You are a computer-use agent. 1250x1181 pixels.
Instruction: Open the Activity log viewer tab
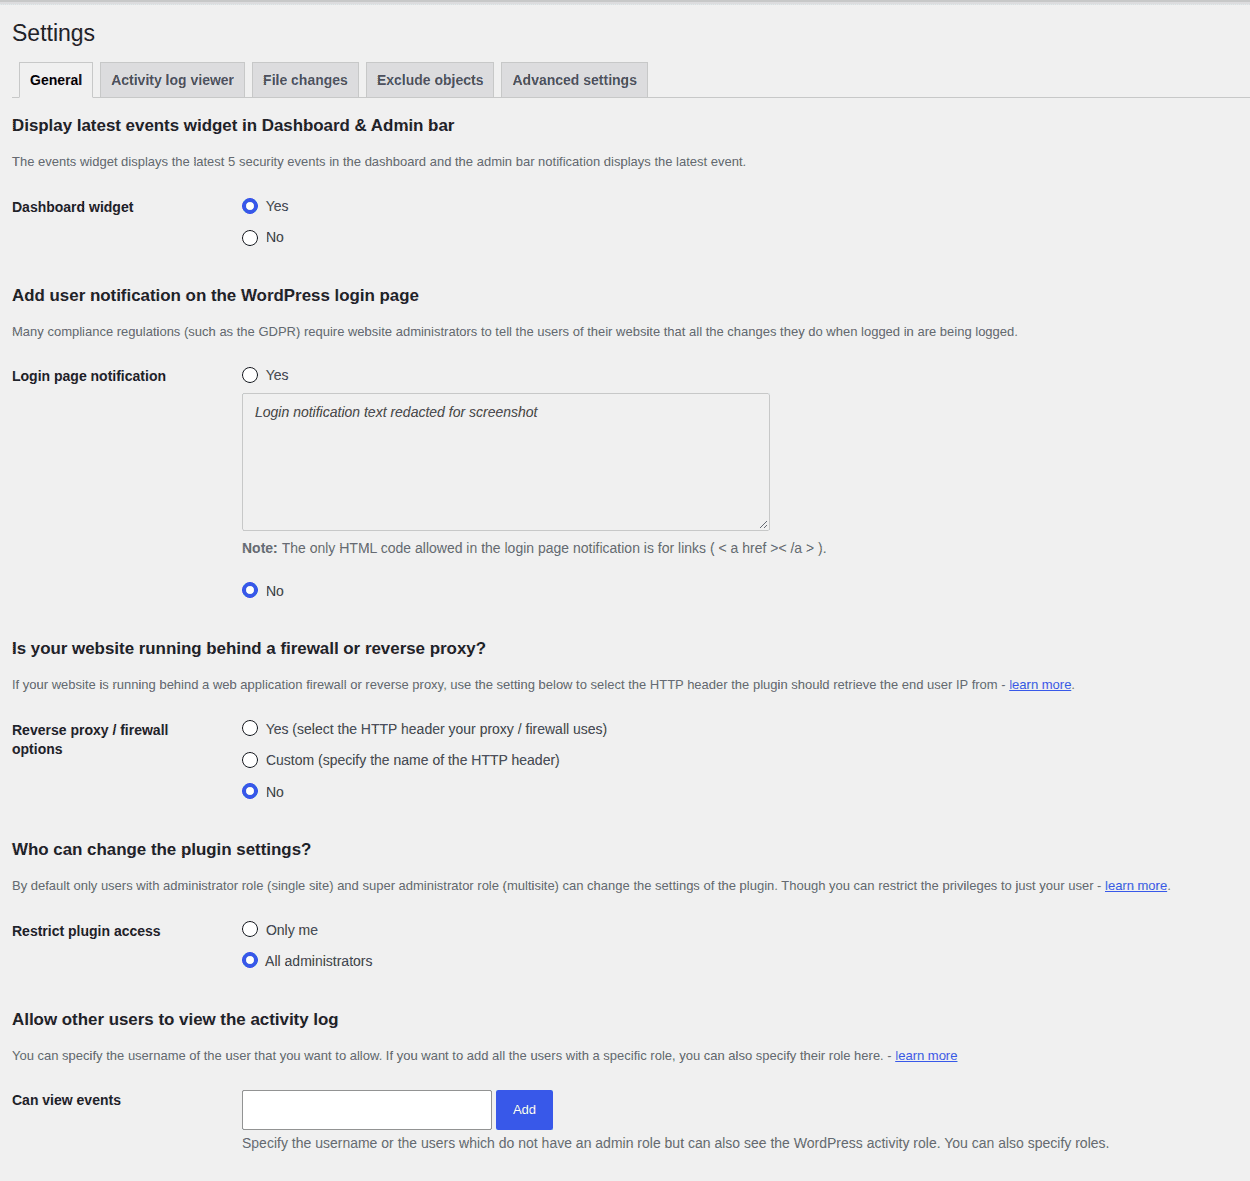(172, 80)
